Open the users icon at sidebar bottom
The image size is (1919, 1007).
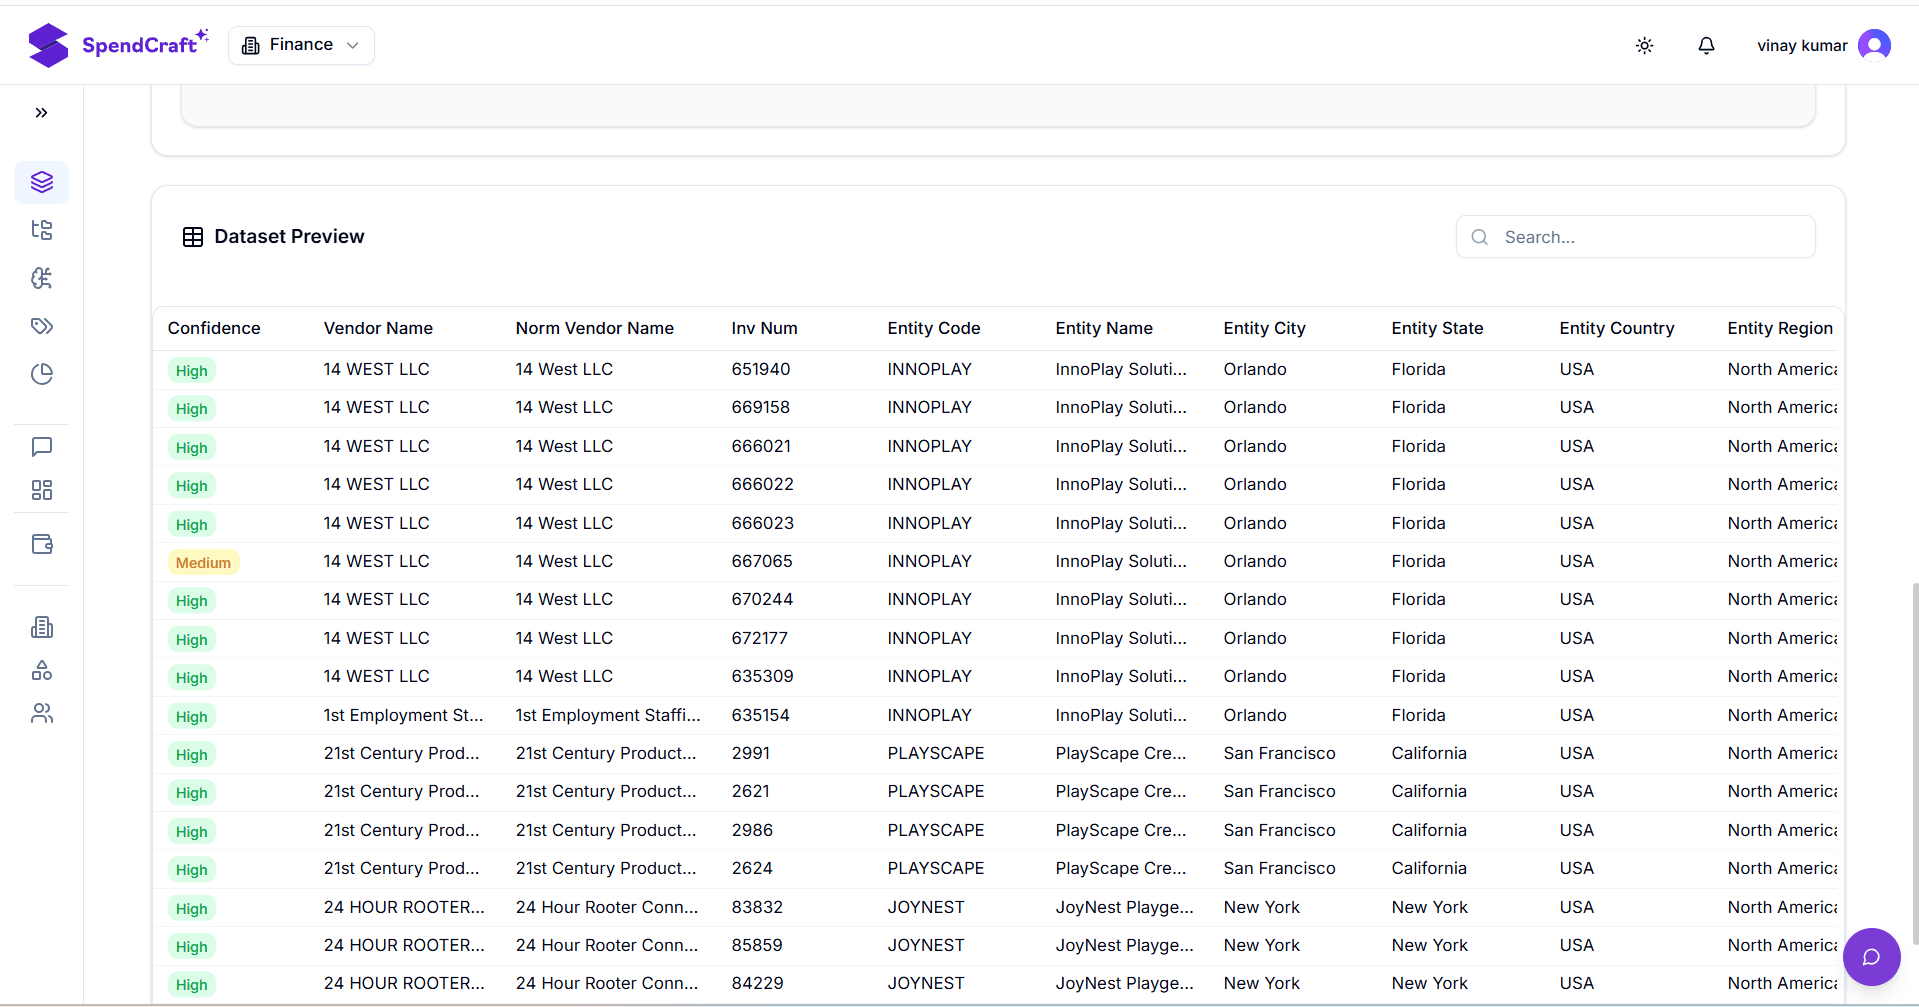tap(41, 713)
